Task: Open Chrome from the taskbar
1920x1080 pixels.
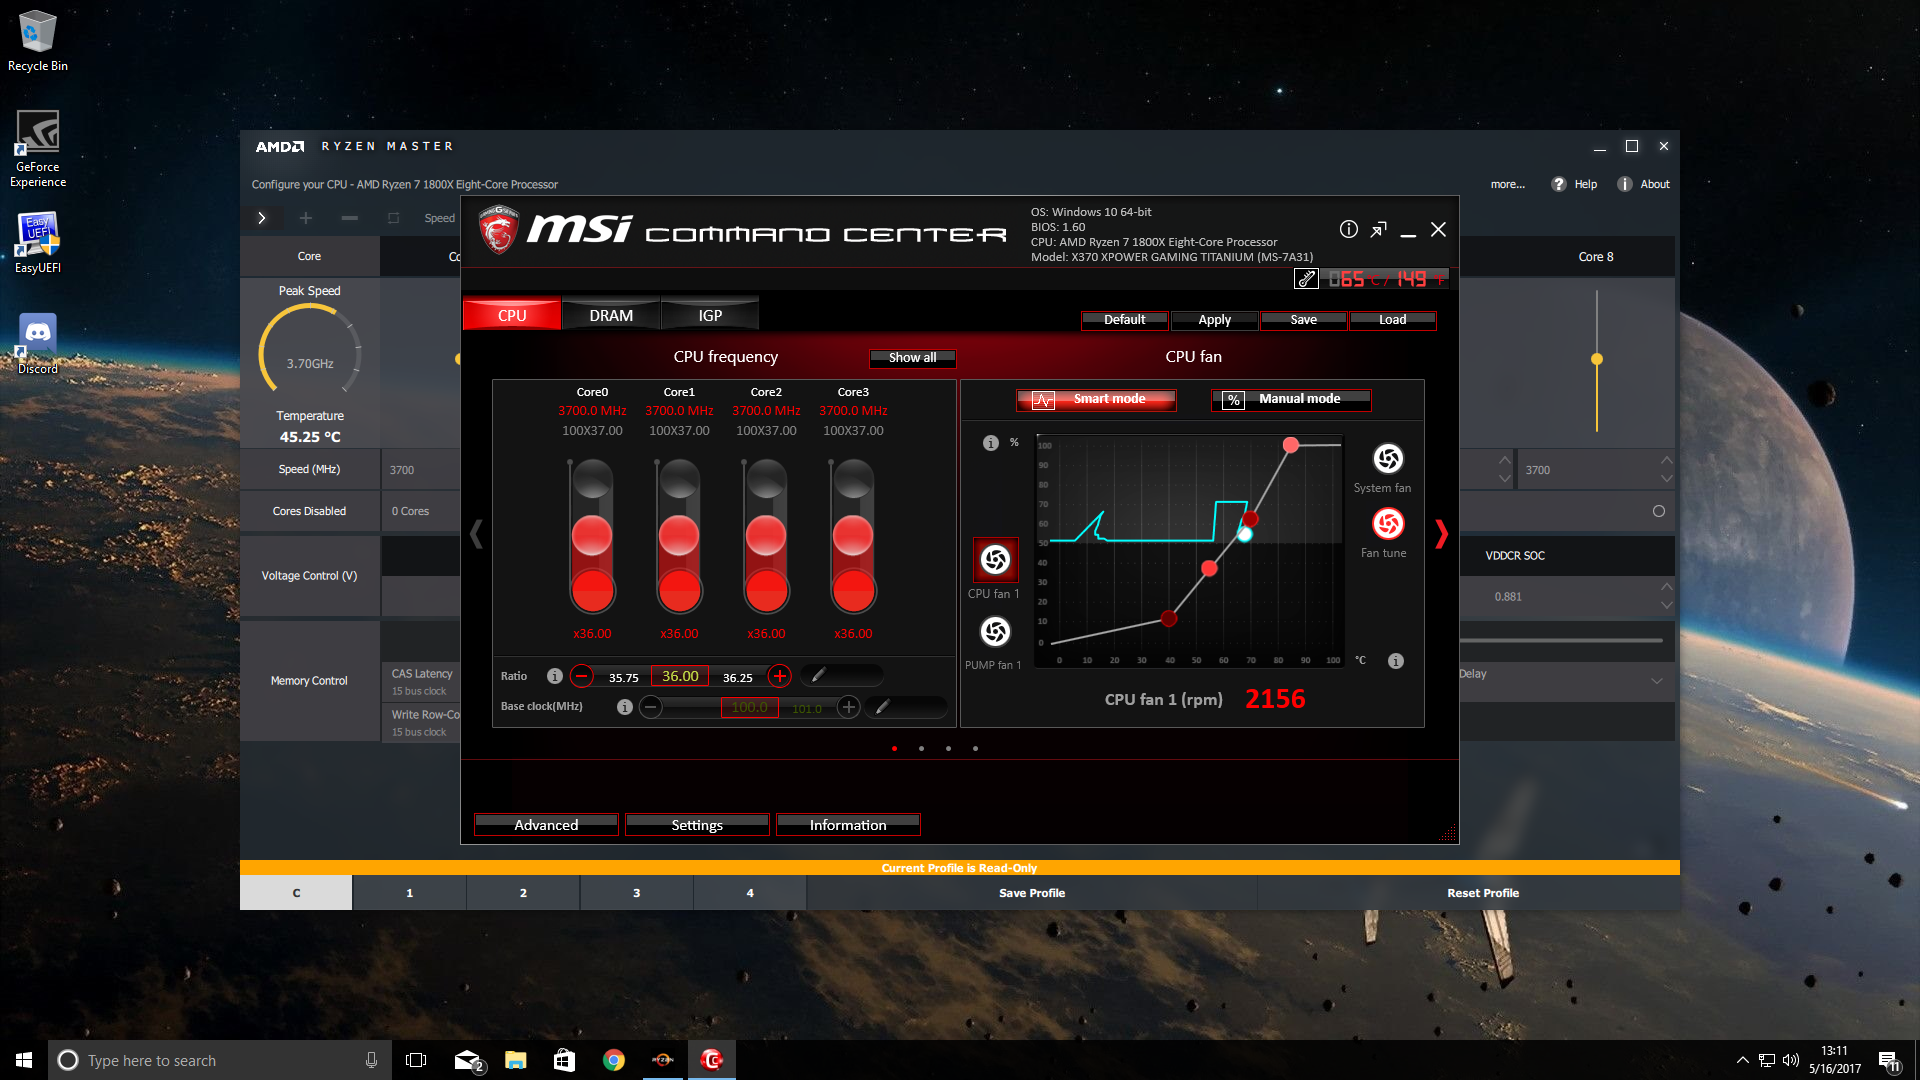Action: (x=614, y=1060)
